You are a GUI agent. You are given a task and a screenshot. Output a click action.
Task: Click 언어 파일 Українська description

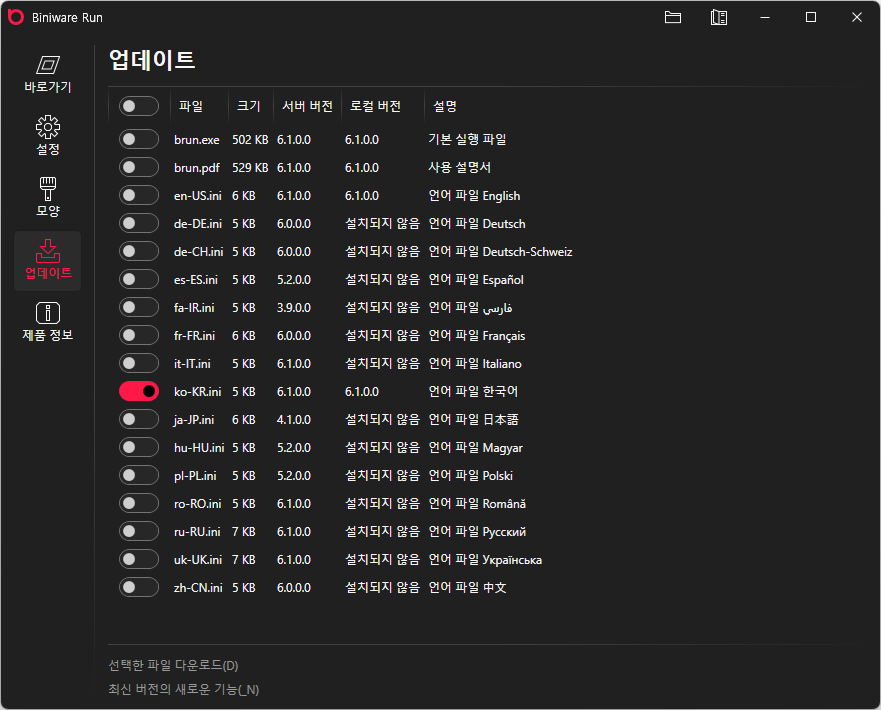coord(485,560)
